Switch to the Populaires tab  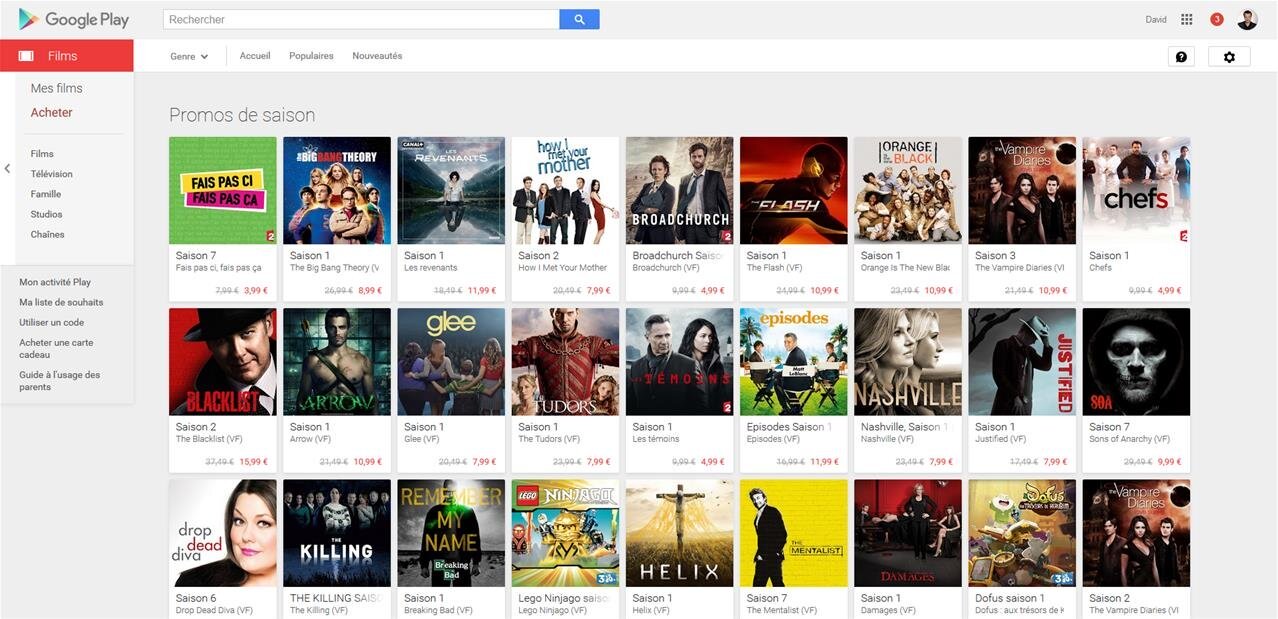click(311, 56)
